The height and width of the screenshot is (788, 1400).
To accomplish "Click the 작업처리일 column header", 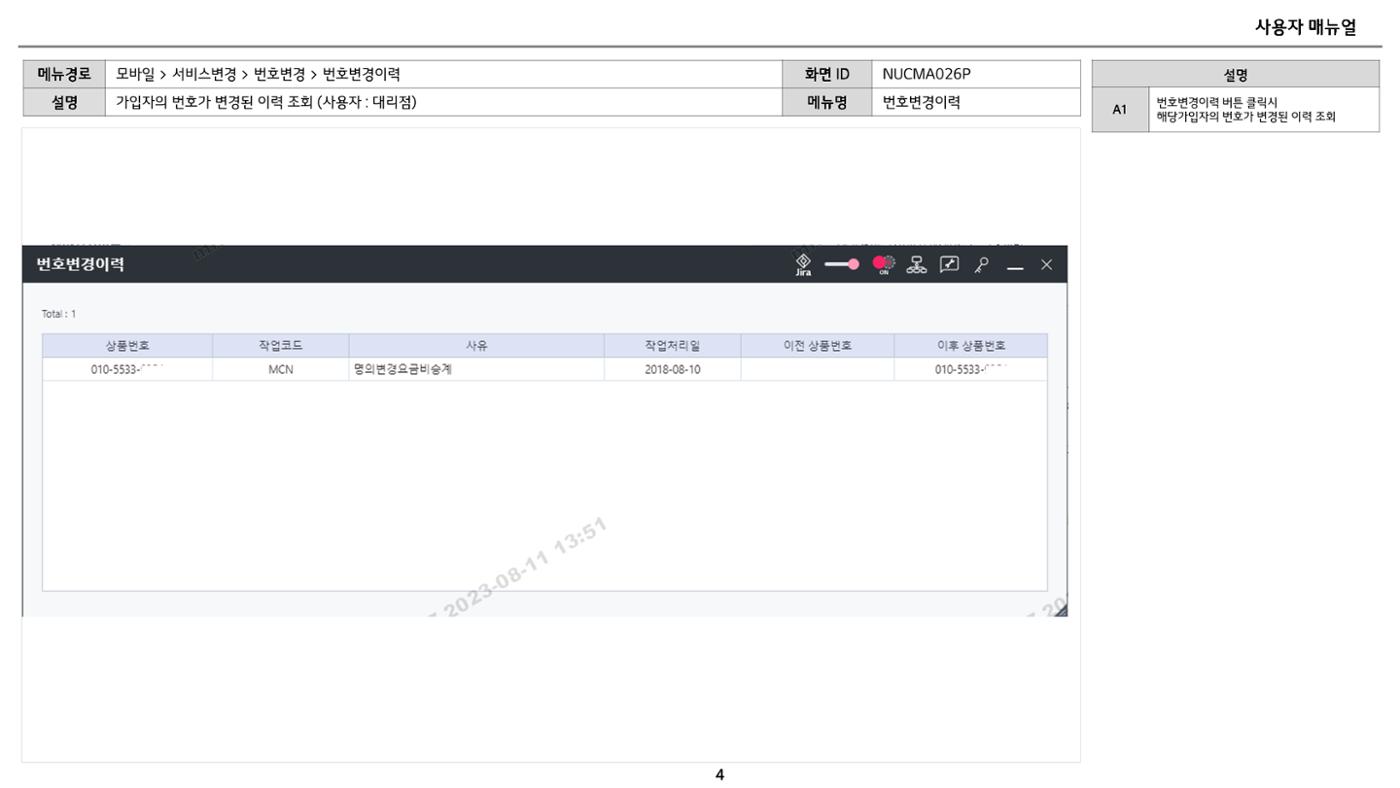I will (x=673, y=346).
